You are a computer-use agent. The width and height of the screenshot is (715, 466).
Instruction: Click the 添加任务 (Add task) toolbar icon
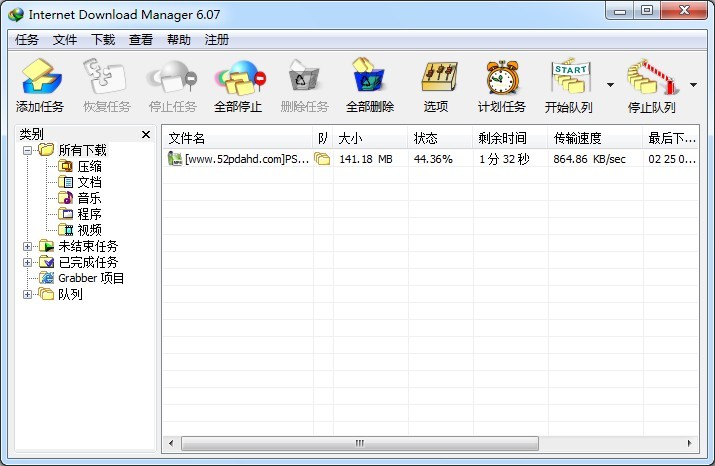tap(40, 80)
